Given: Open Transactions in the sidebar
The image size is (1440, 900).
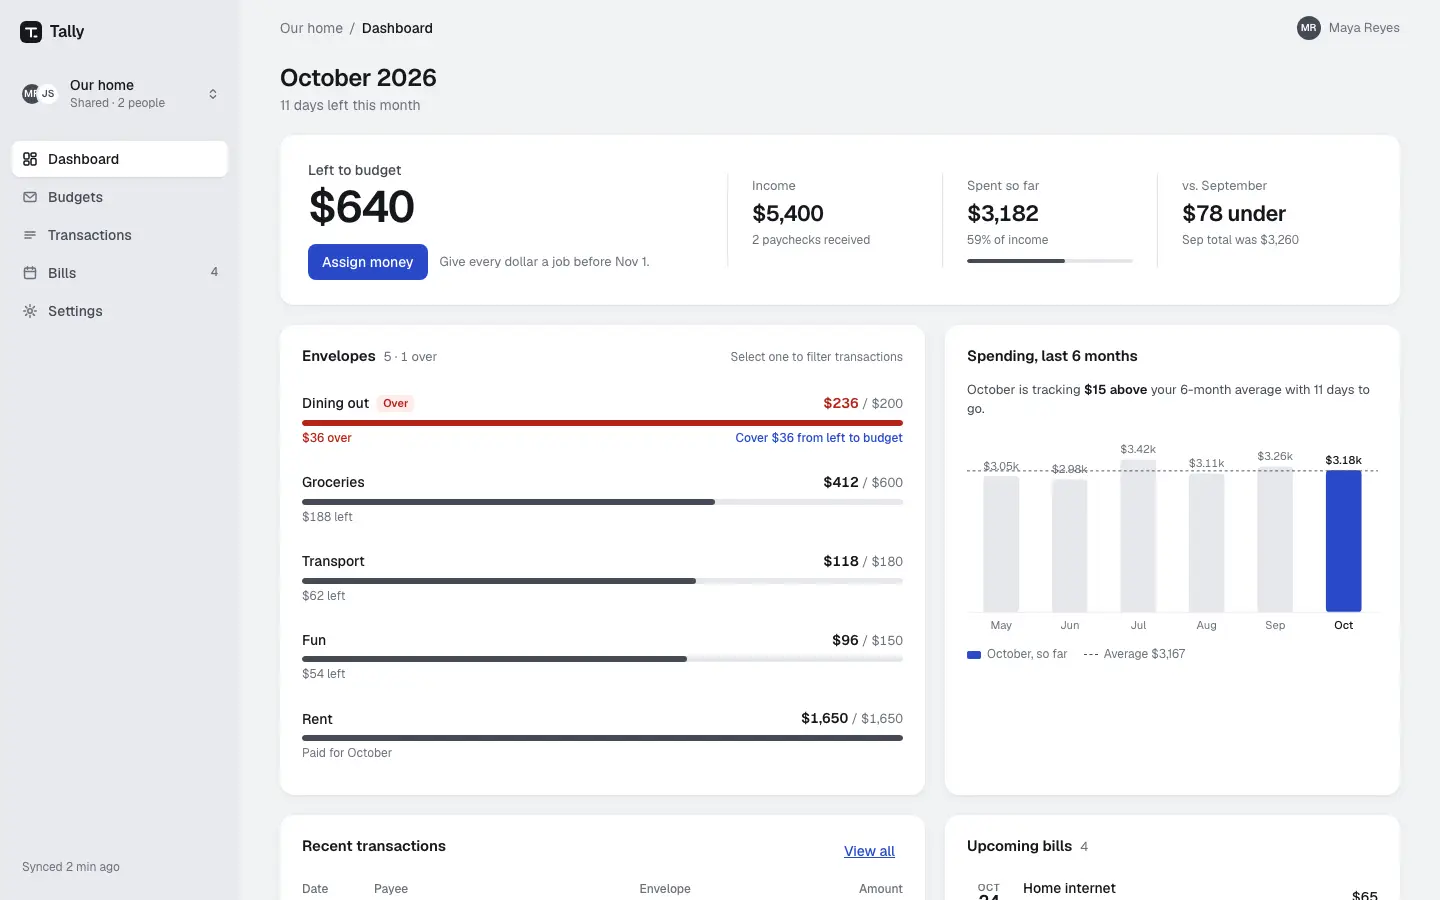Looking at the screenshot, I should 120,235.
